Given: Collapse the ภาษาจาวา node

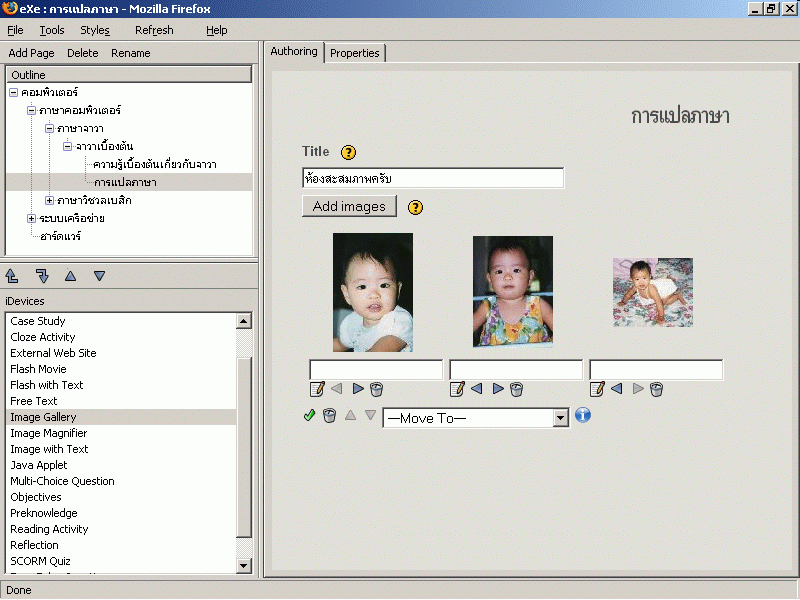Looking at the screenshot, I should (49, 128).
